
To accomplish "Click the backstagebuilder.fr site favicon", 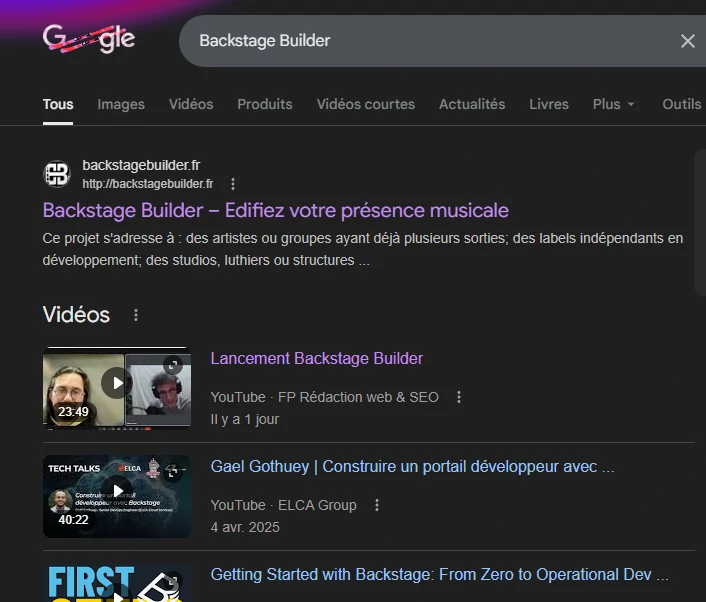I will [x=57, y=174].
